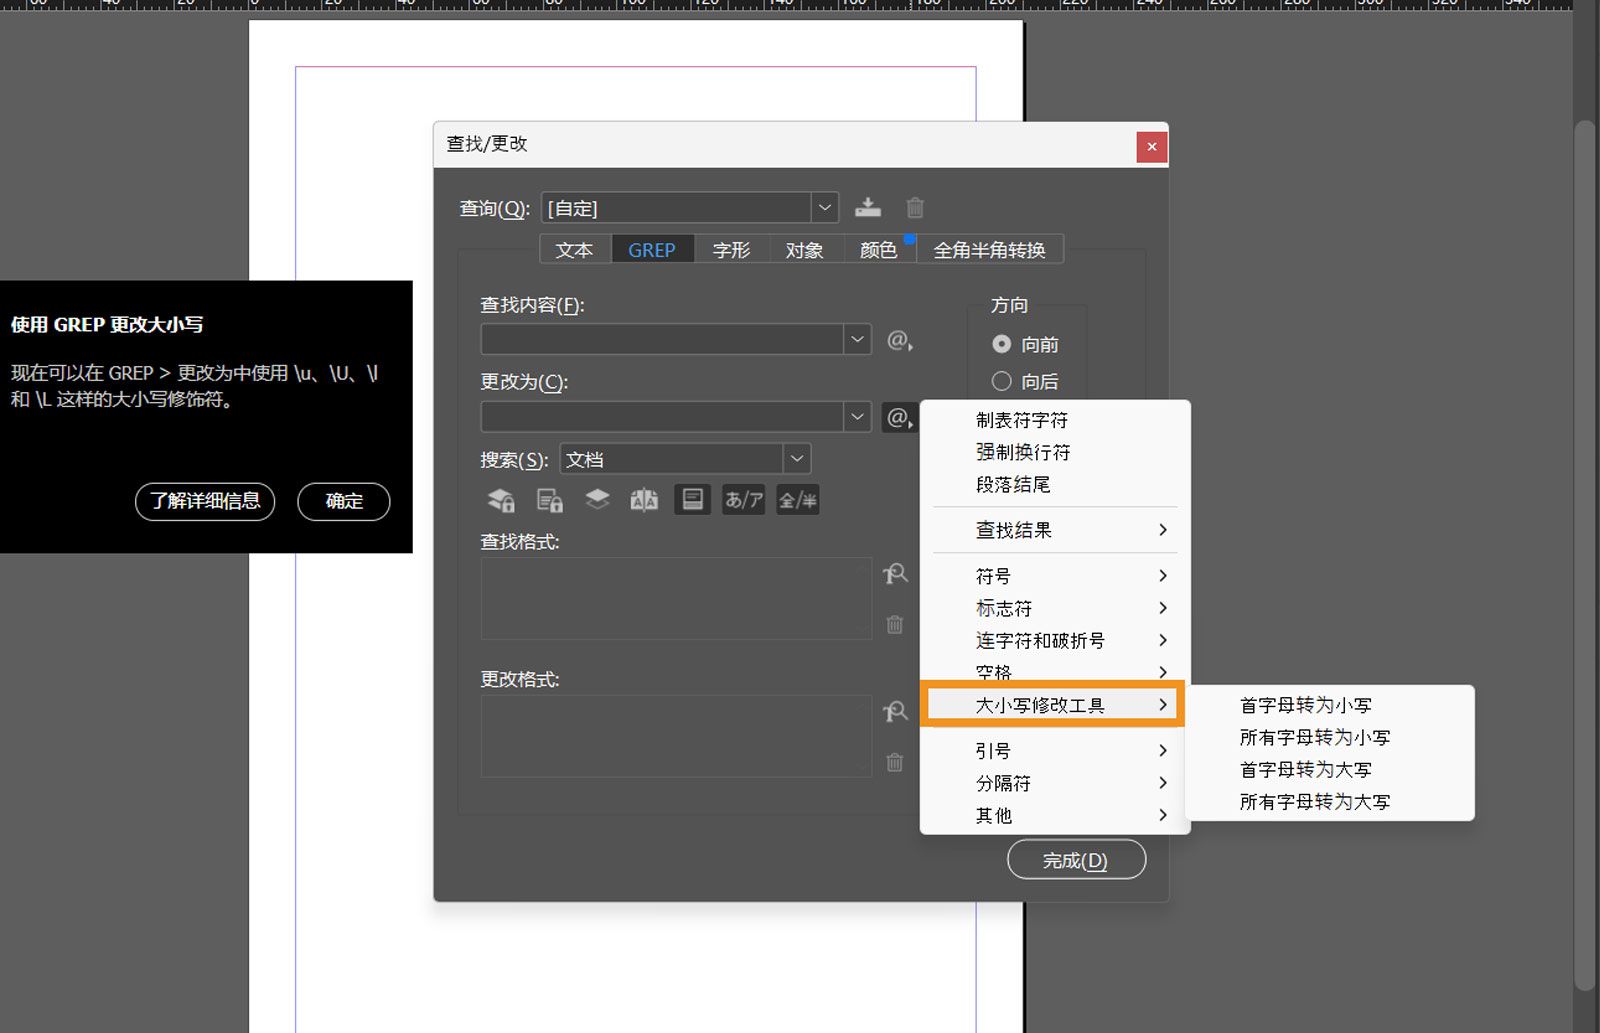
Task: Select the highlighted 大小写修改工具 menu entry
Action: [x=1042, y=705]
